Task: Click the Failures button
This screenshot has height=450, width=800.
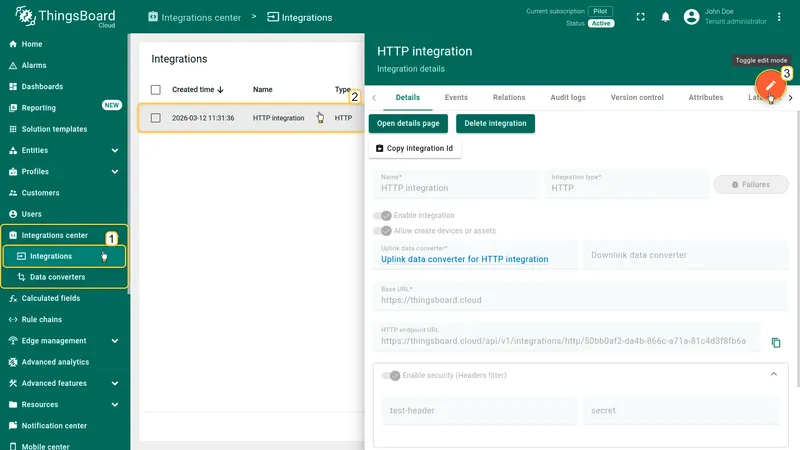Action: [x=751, y=185]
